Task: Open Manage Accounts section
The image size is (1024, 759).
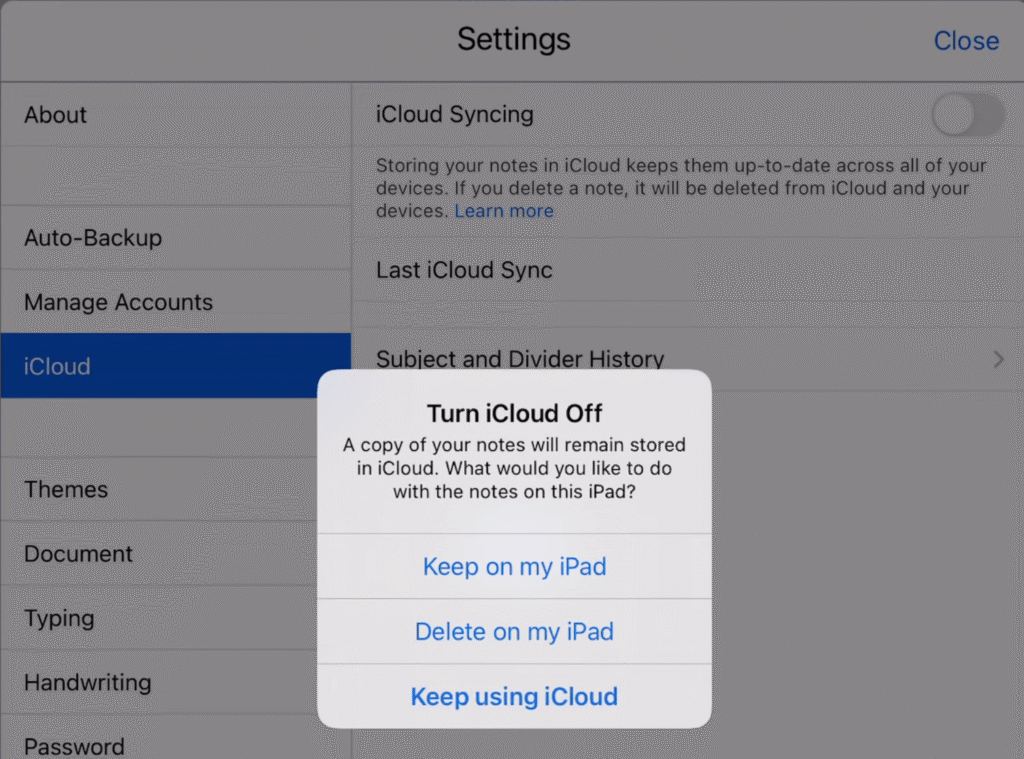Action: (176, 302)
